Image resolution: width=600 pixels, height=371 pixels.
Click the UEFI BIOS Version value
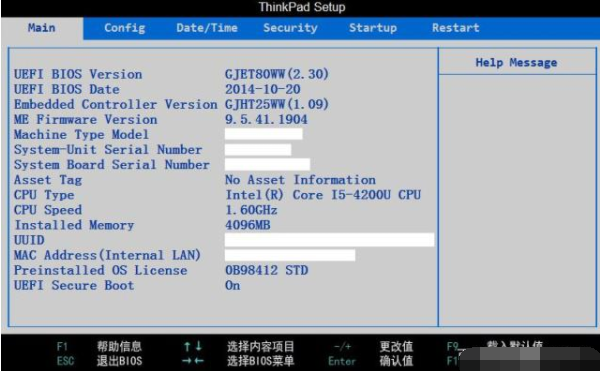click(x=277, y=74)
